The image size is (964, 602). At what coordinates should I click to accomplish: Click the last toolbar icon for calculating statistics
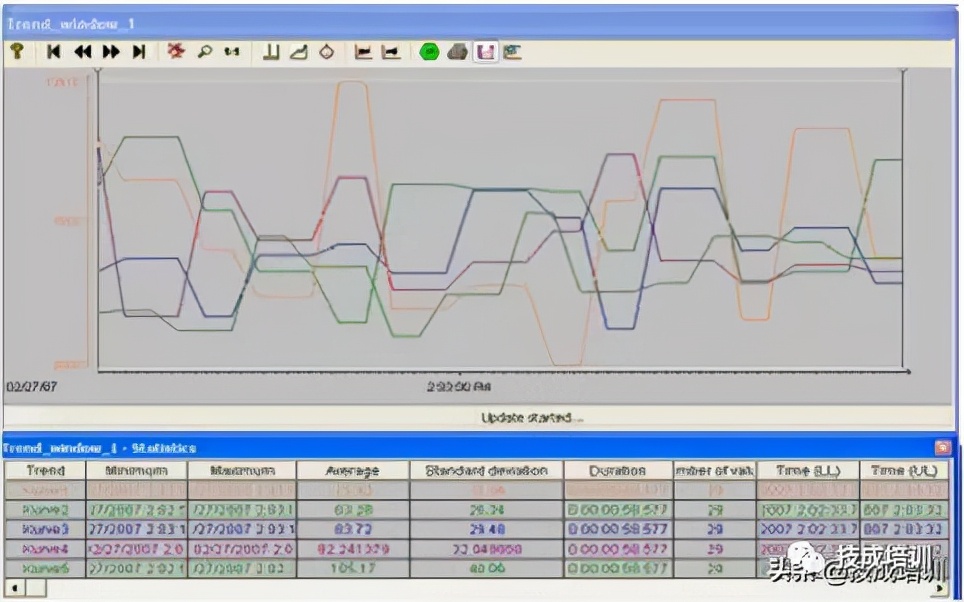point(513,51)
